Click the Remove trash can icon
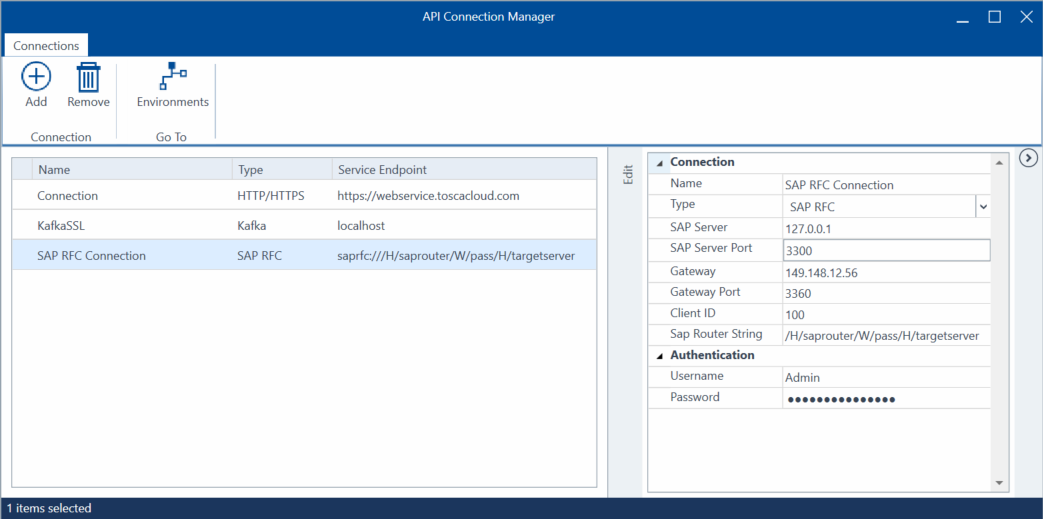The height and width of the screenshot is (519, 1043). (x=88, y=78)
